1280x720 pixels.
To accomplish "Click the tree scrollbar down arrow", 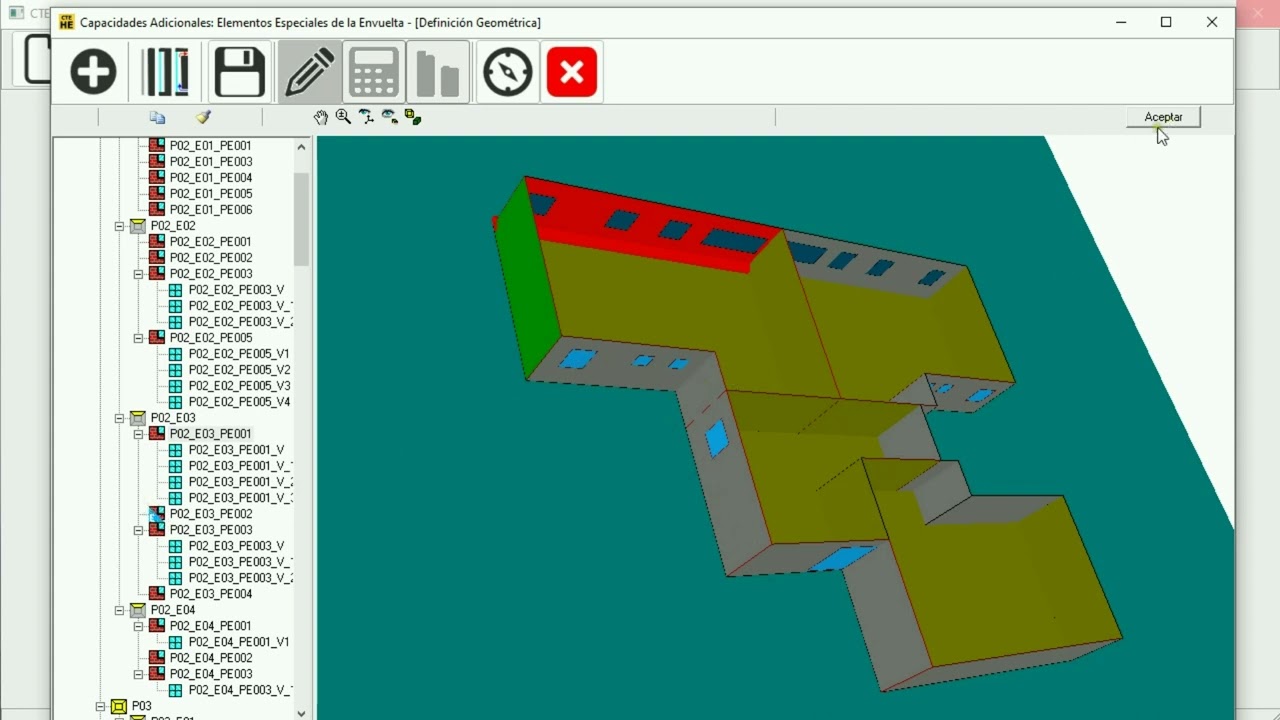I will pyautogui.click(x=302, y=713).
